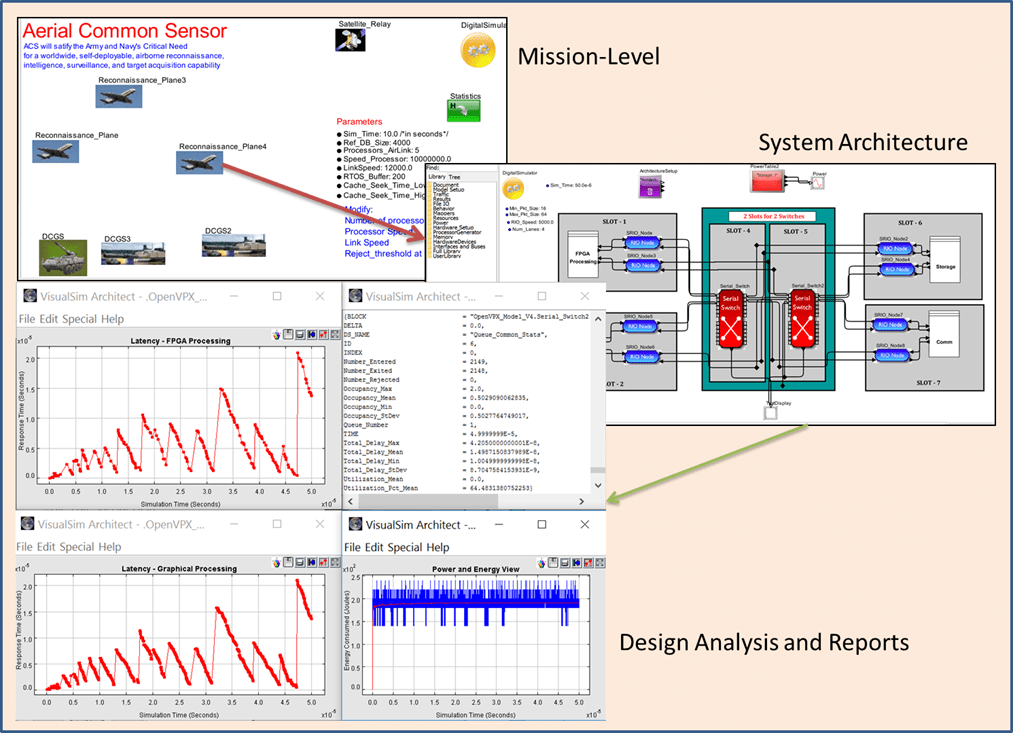Click the Reconnaissance_Plane3 aircraft icon
The width and height of the screenshot is (1013, 733).
[119, 96]
